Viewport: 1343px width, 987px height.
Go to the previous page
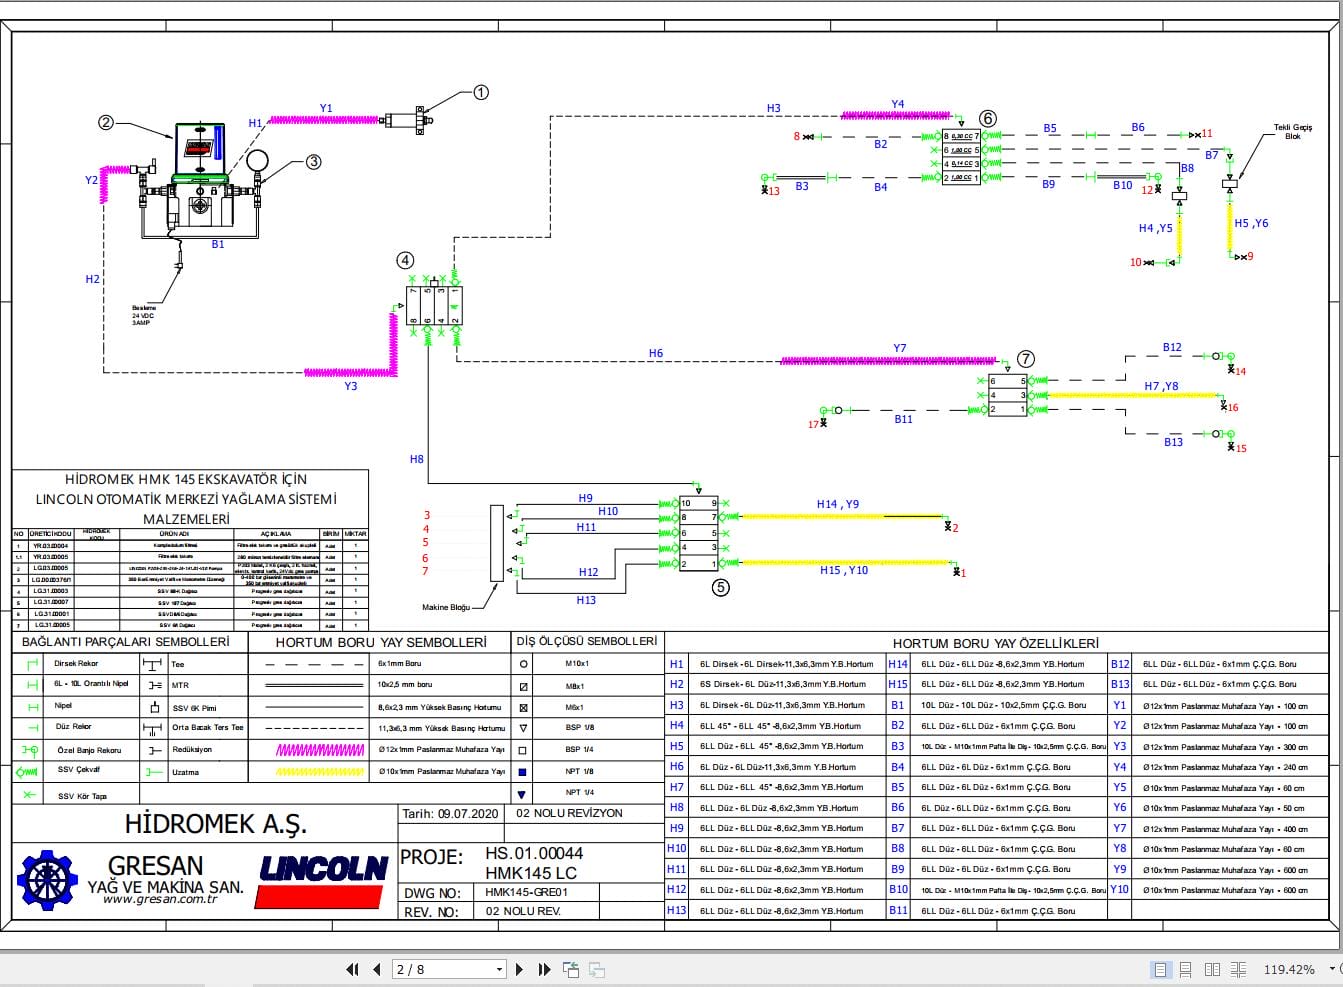[x=375, y=969]
